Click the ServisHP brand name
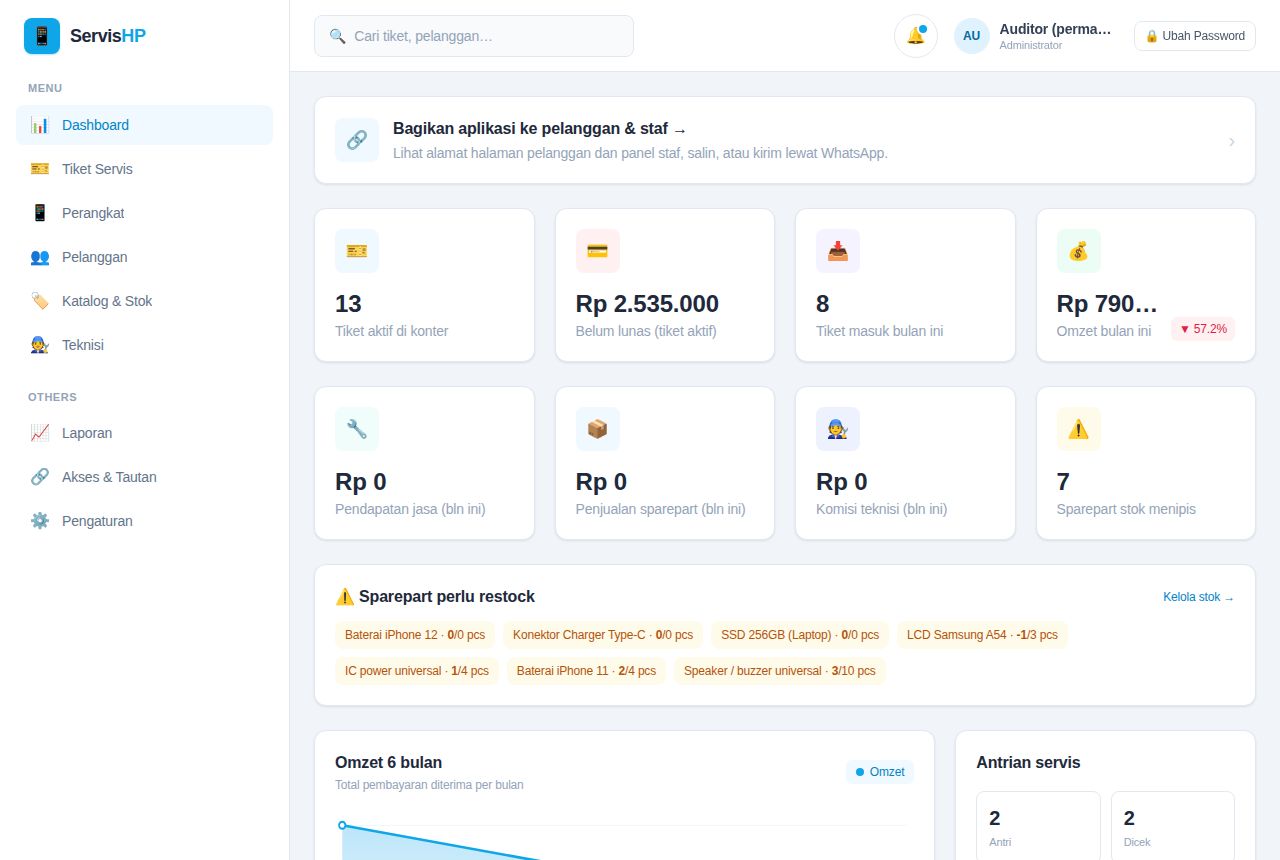This screenshot has height=860, width=1280. [x=108, y=36]
